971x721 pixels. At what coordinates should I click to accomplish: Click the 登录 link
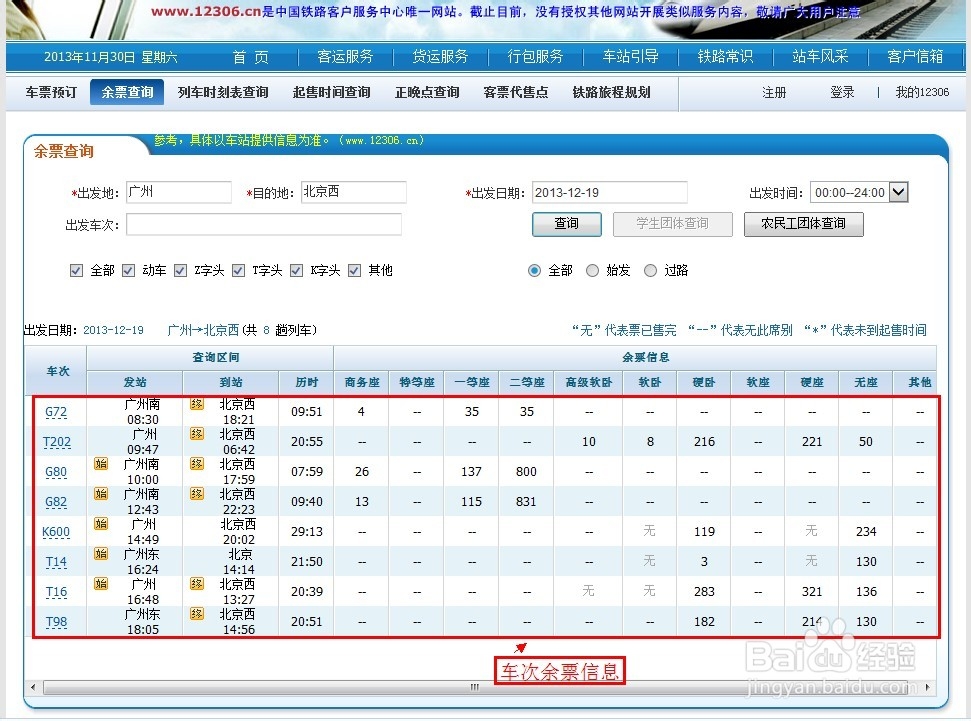(842, 93)
